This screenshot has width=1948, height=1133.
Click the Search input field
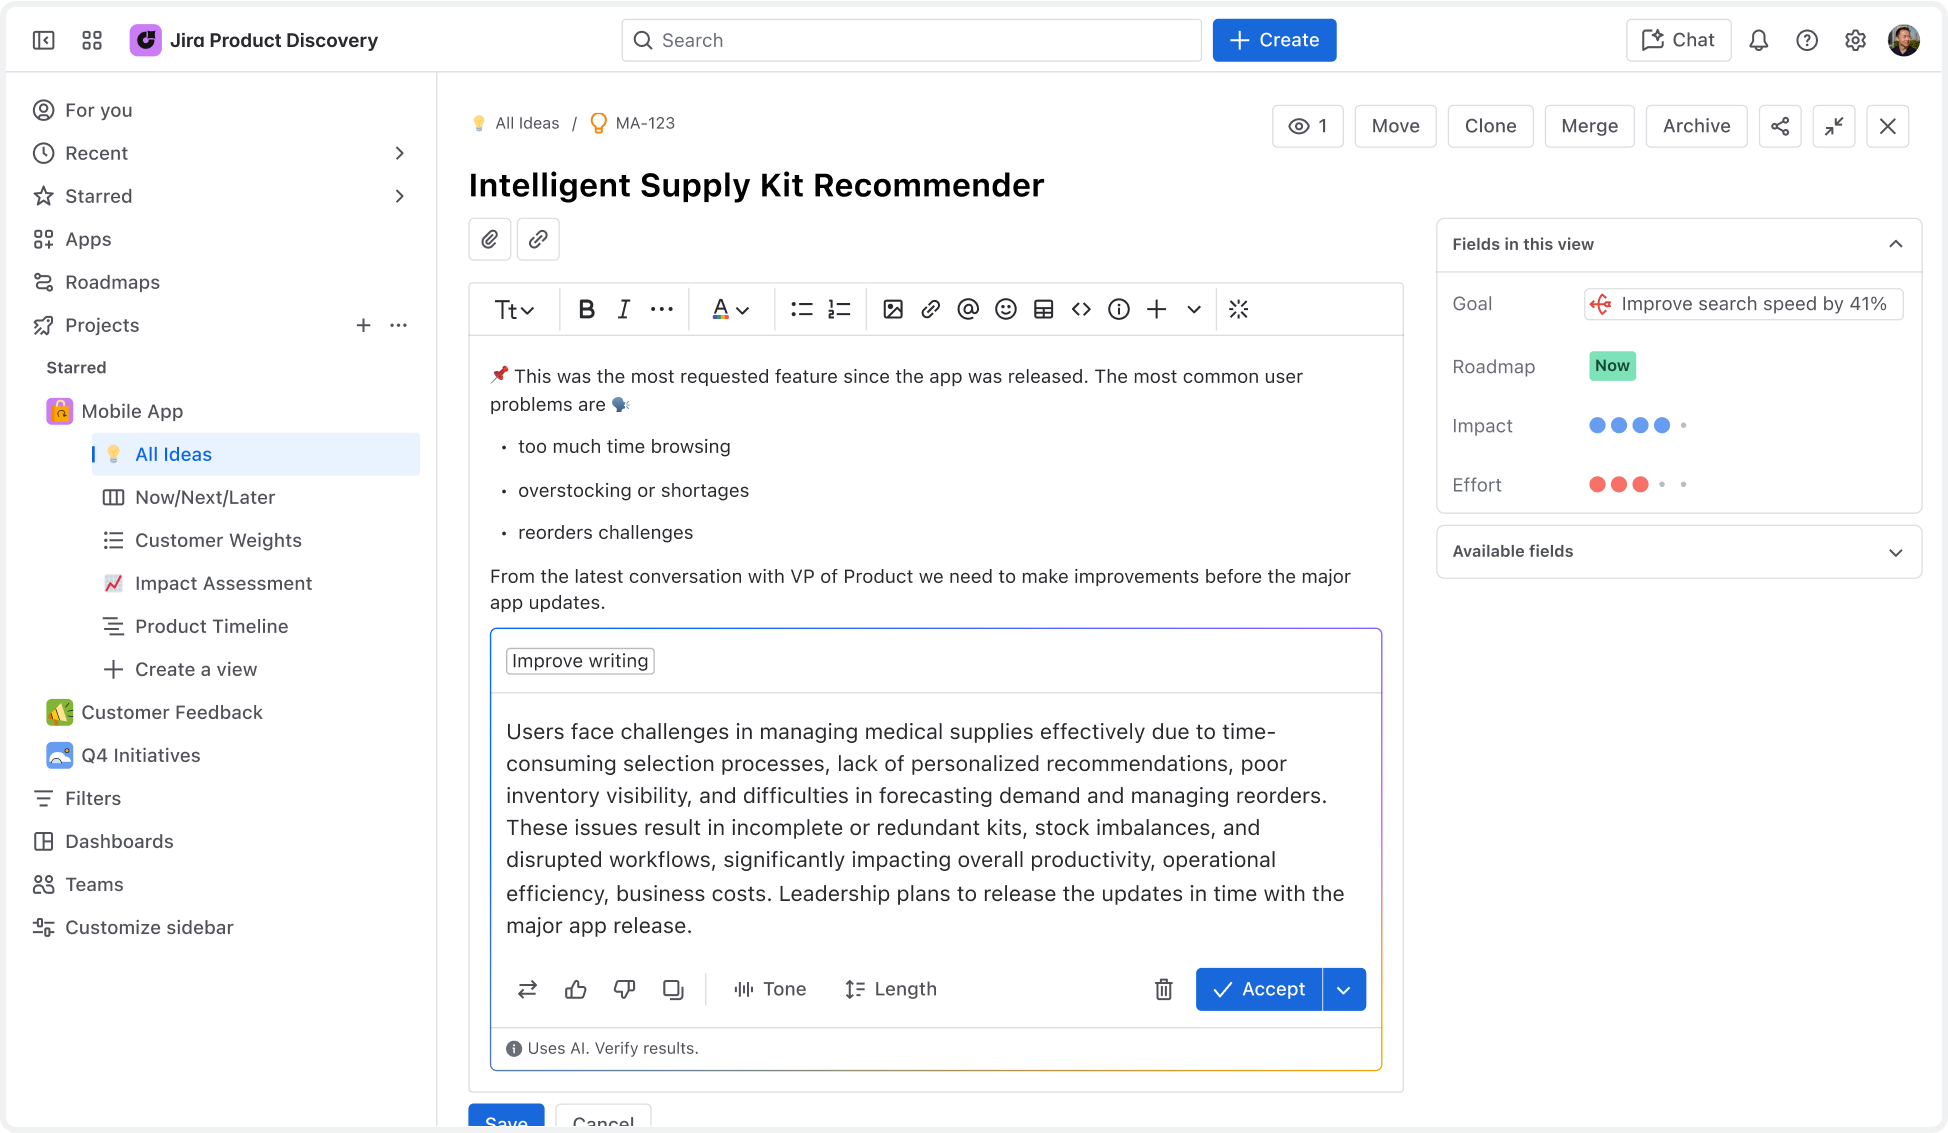click(x=911, y=40)
